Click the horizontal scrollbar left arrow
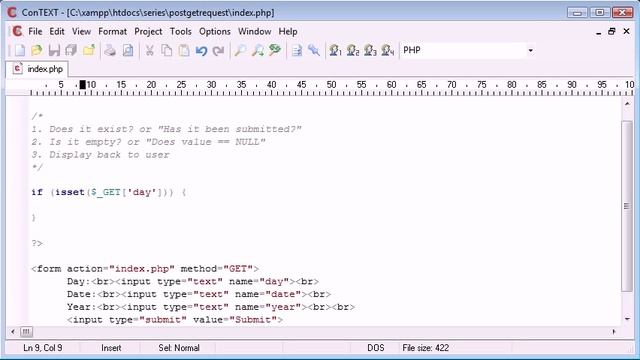The width and height of the screenshot is (640, 360). click(13, 332)
